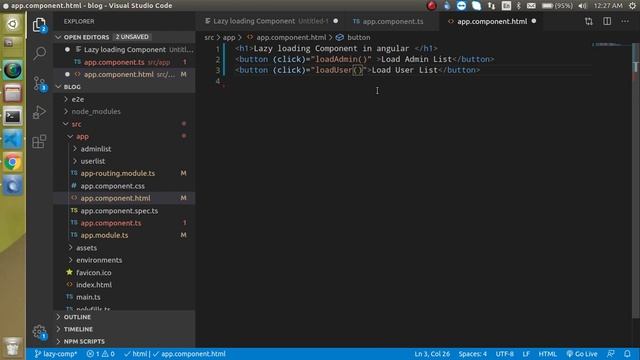Click the UTF-8 encoding indicator
Viewport: 640px width, 360px height.
coord(504,354)
